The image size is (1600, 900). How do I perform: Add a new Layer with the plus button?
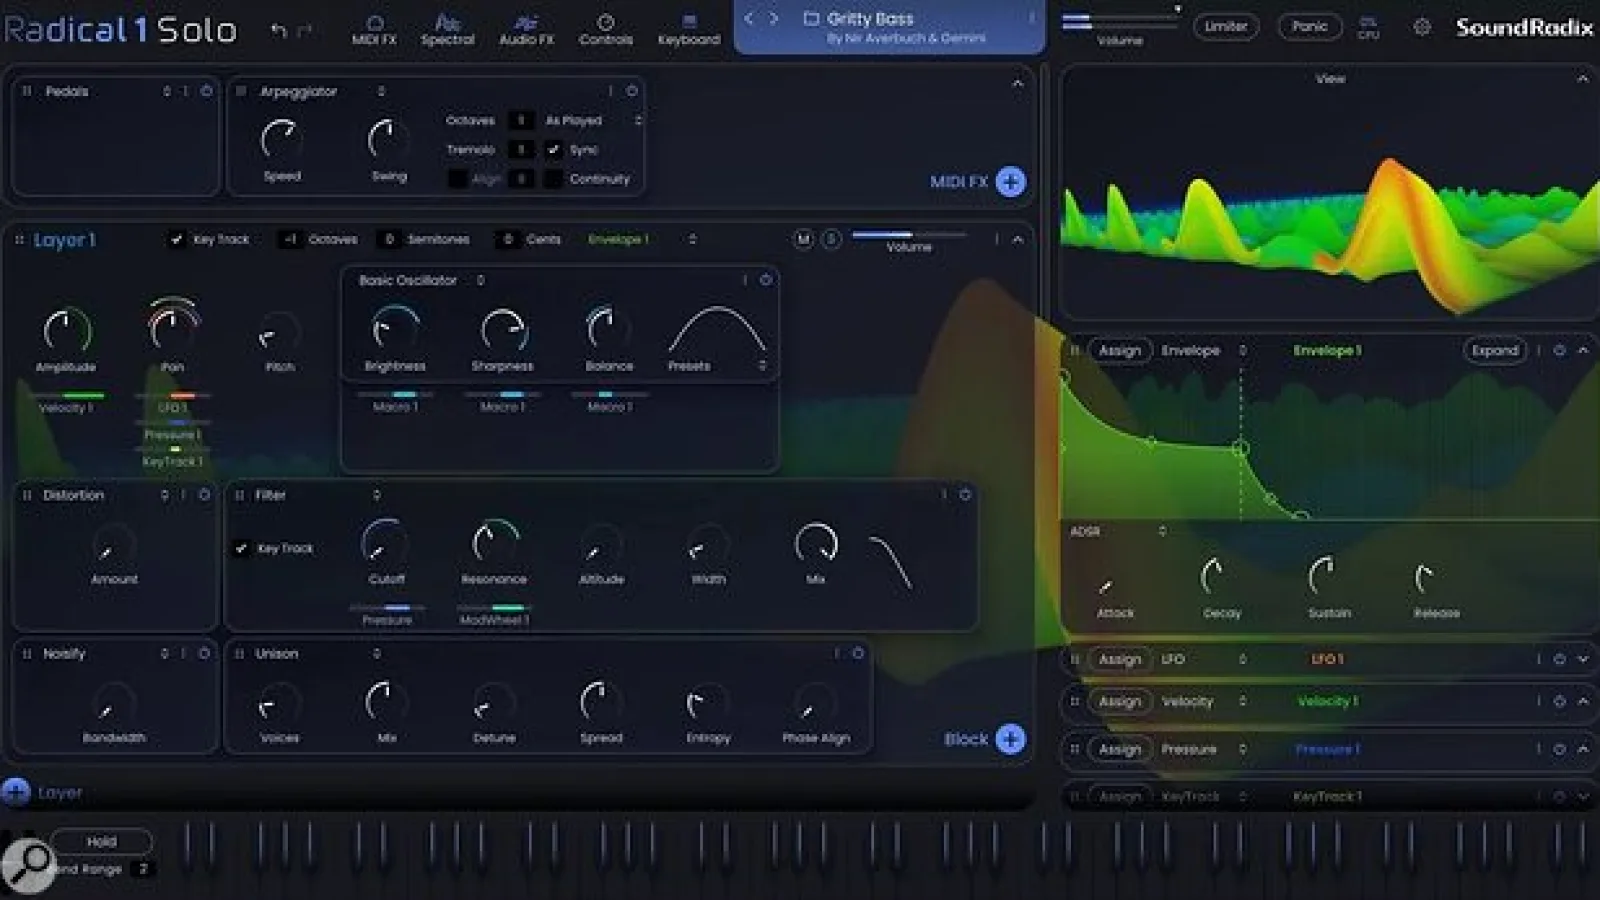point(15,792)
